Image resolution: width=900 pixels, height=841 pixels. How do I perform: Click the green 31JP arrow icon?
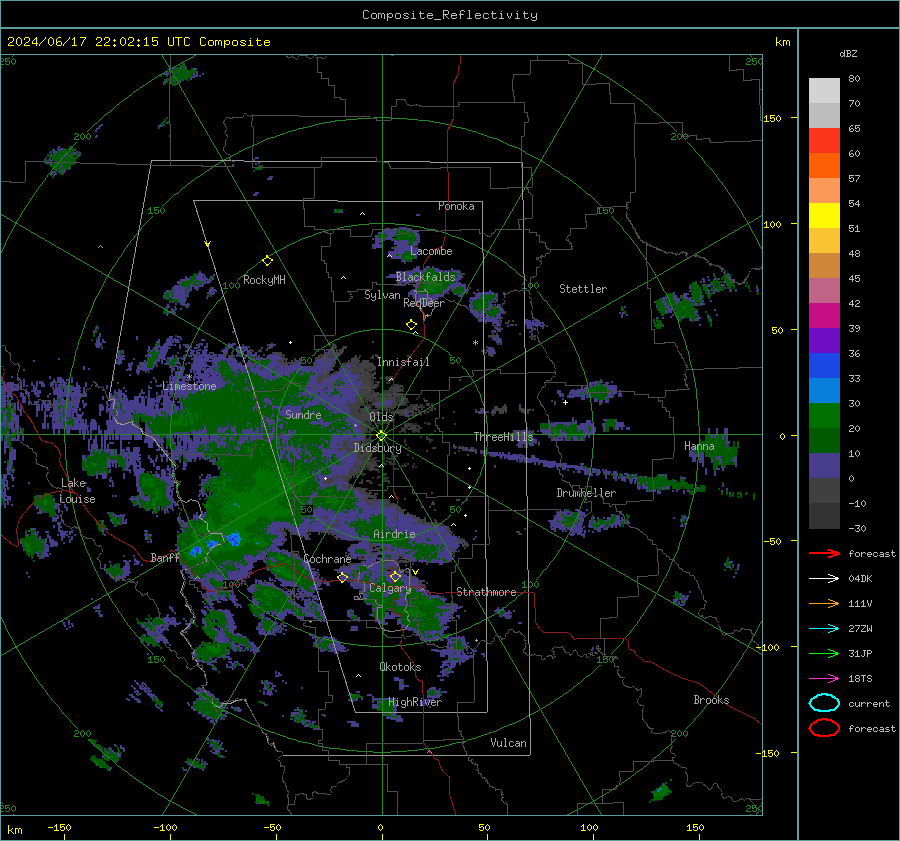pyautogui.click(x=824, y=653)
